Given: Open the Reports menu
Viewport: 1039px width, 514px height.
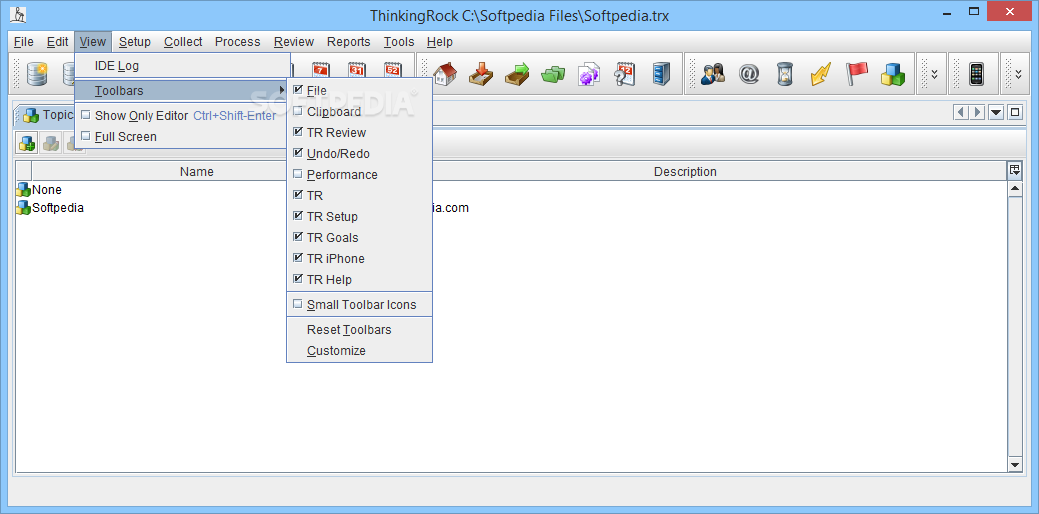Looking at the screenshot, I should (349, 42).
